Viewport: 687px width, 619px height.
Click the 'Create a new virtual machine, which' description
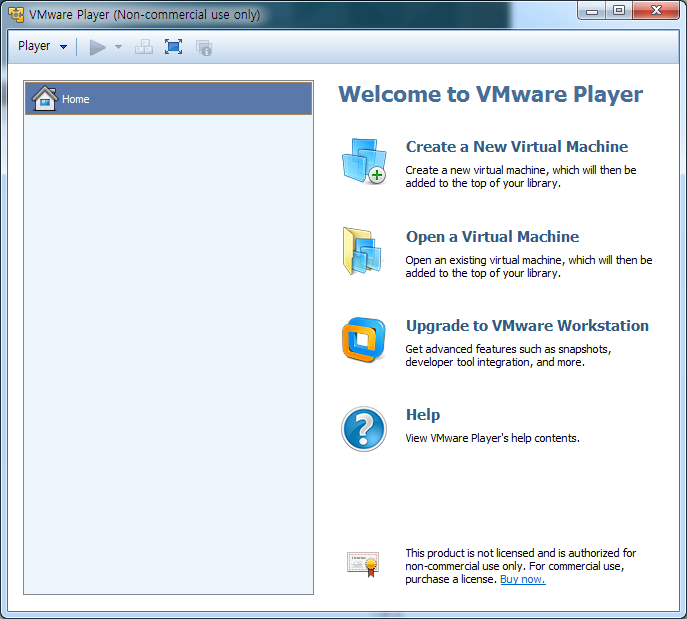point(521,177)
